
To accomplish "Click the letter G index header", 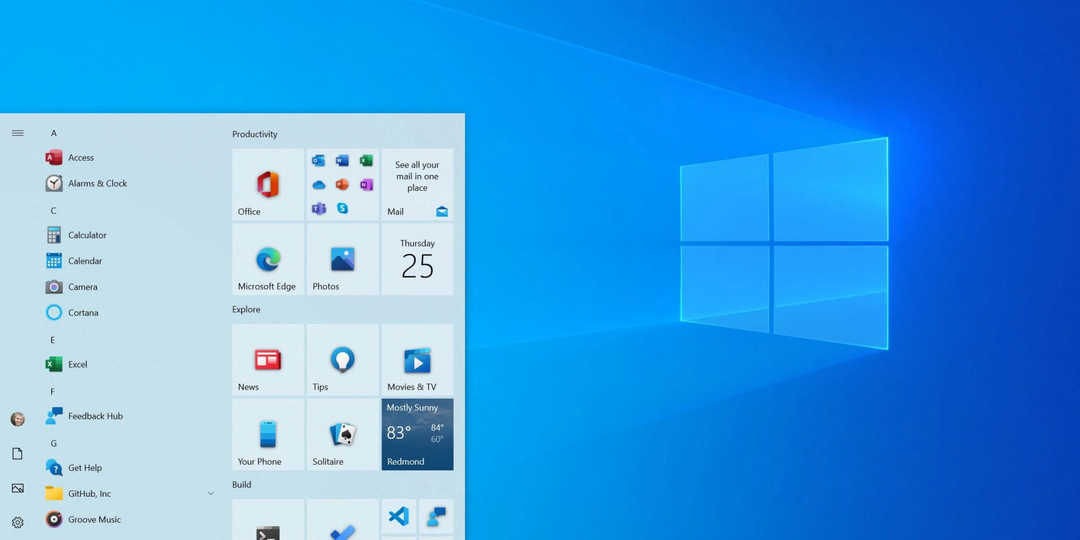I will click(x=54, y=443).
